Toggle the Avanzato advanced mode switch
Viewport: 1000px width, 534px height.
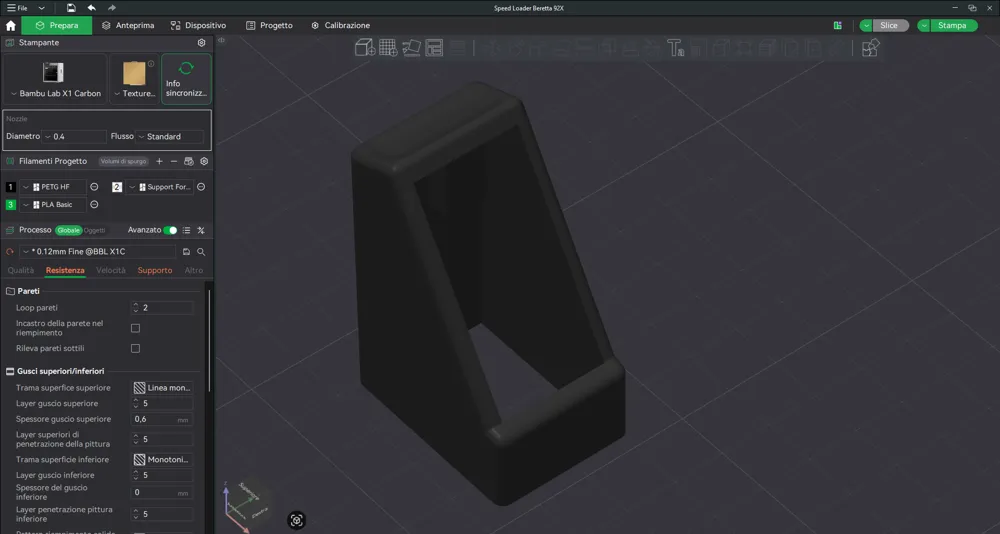[170, 230]
